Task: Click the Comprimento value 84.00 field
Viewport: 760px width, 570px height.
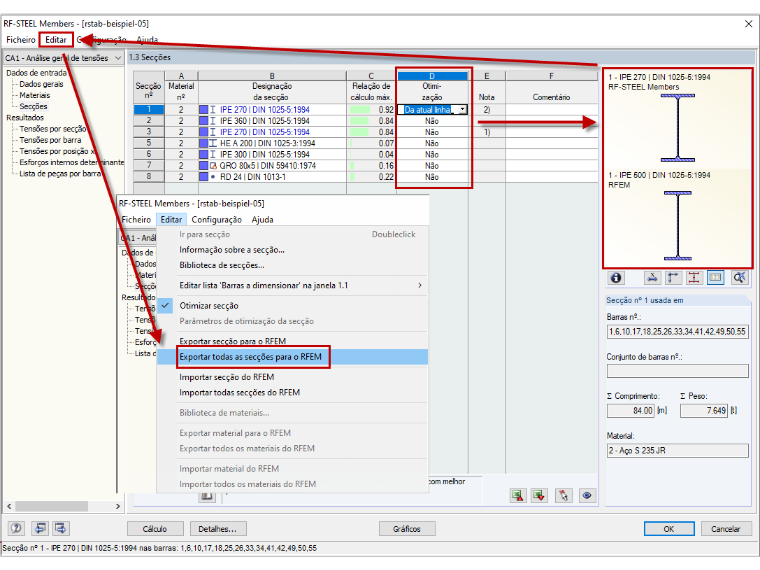Action: (631, 411)
